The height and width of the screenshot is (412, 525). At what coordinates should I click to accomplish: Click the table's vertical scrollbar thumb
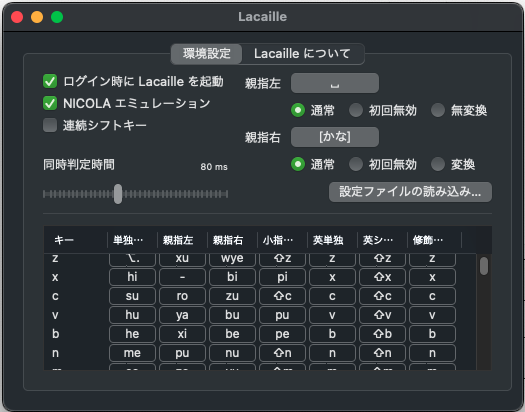pyautogui.click(x=484, y=266)
